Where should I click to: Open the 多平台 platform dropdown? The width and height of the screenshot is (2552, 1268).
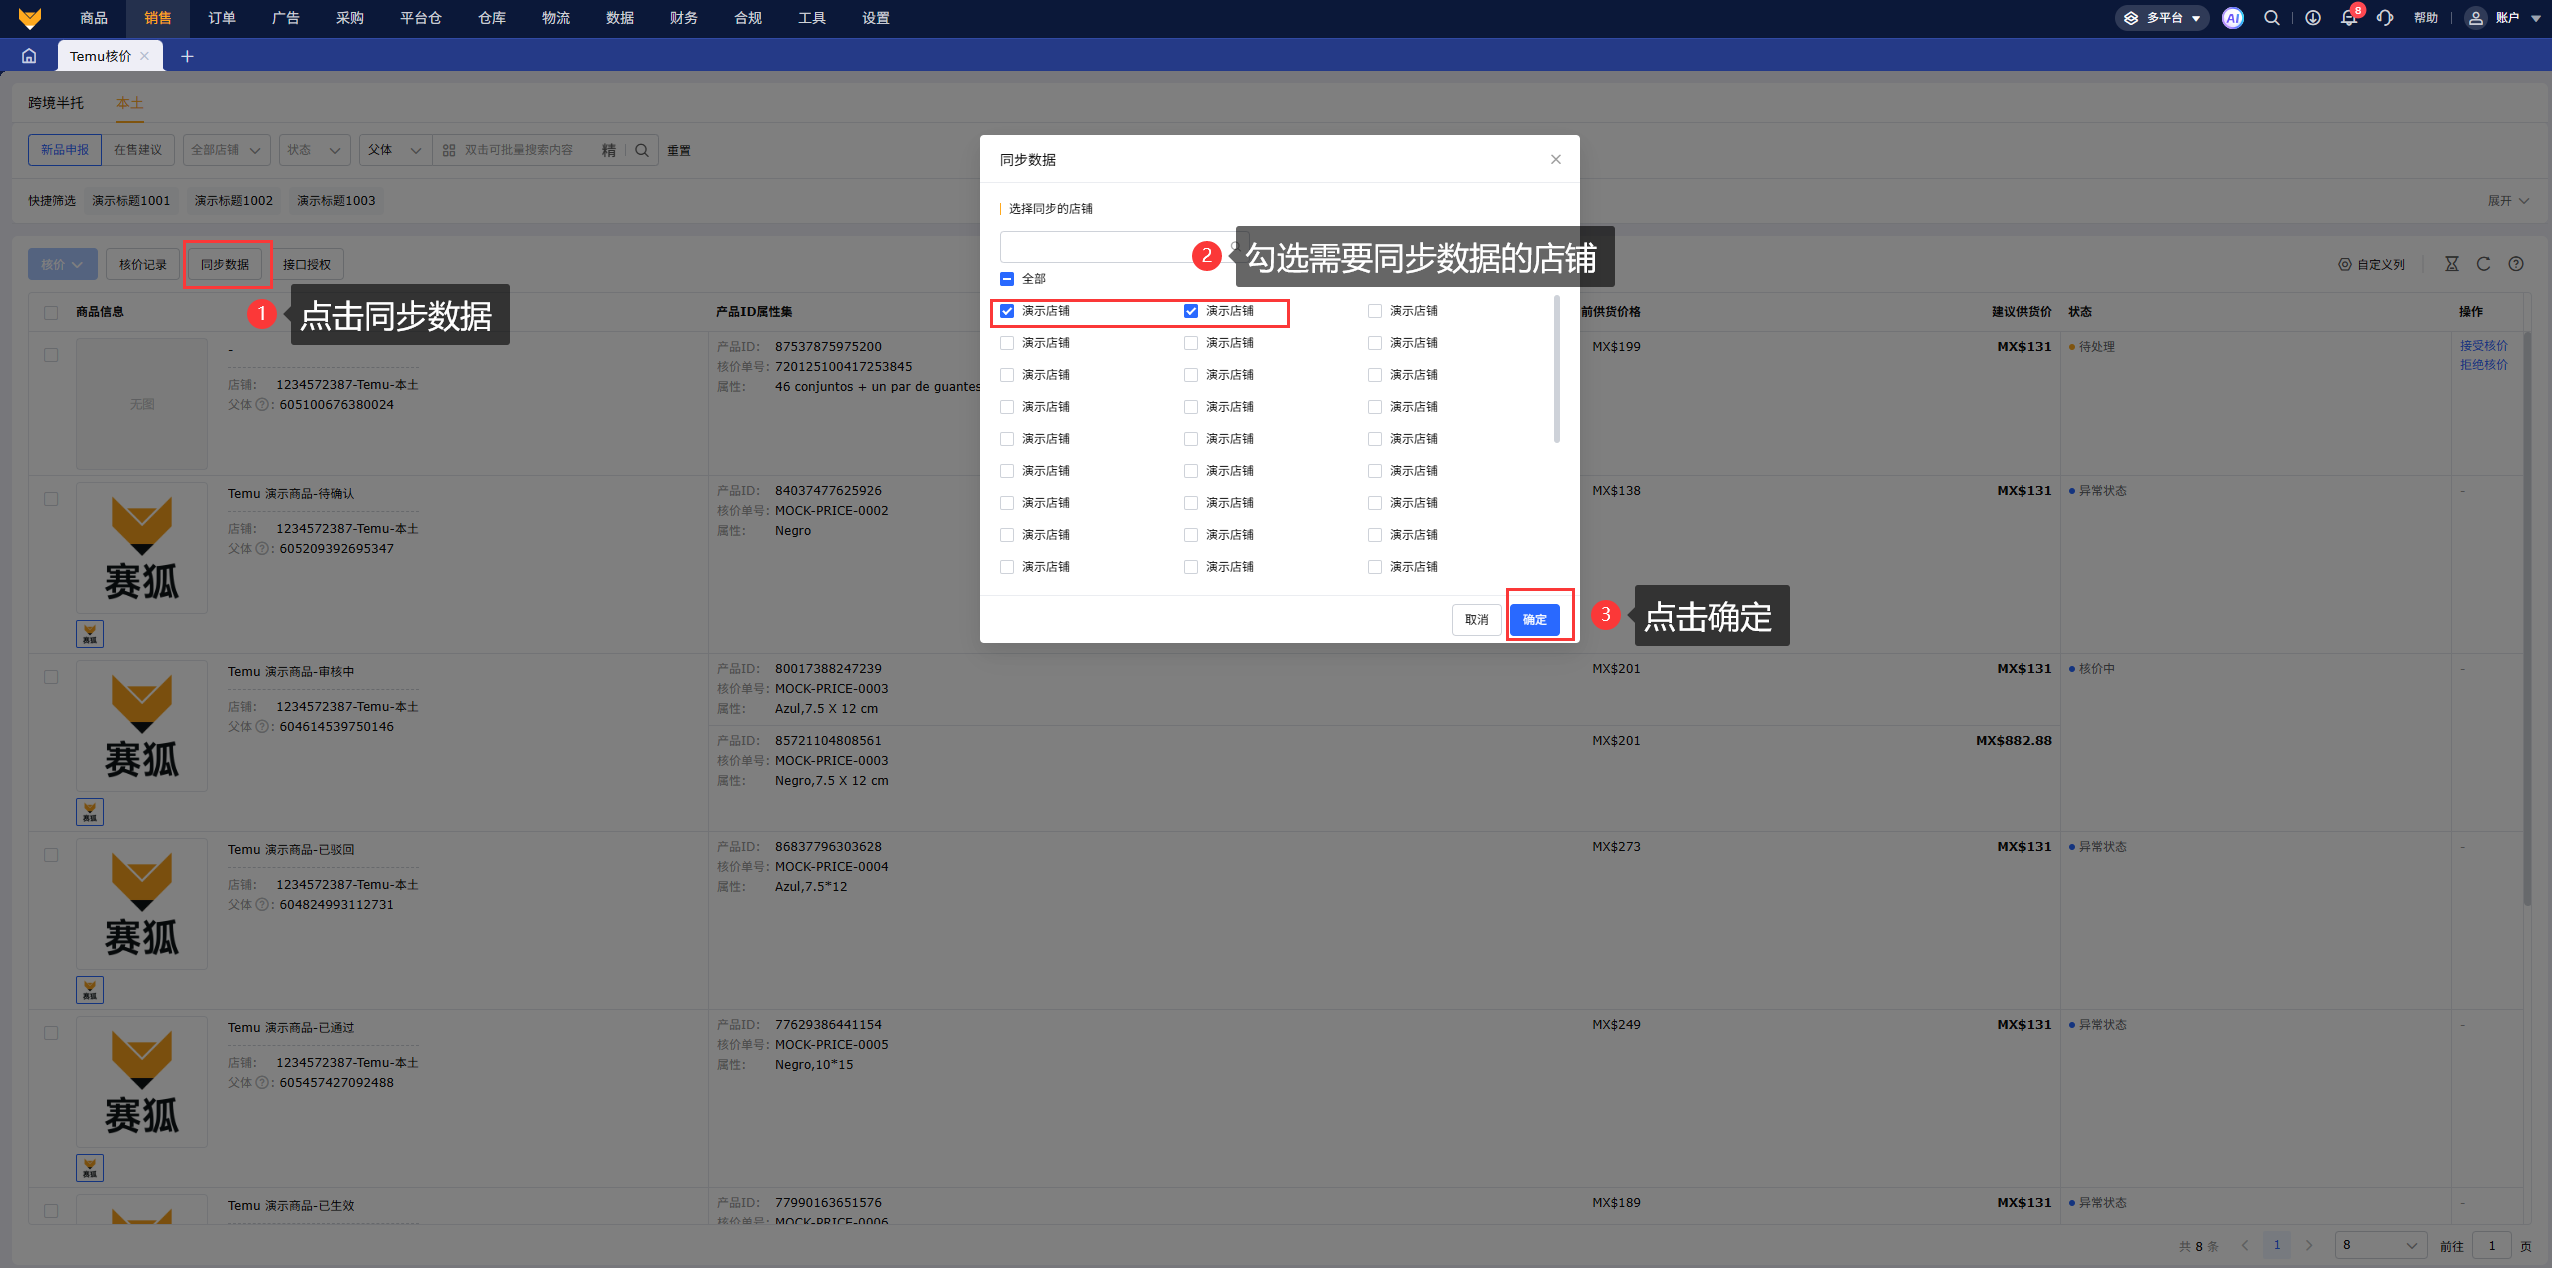2161,18
